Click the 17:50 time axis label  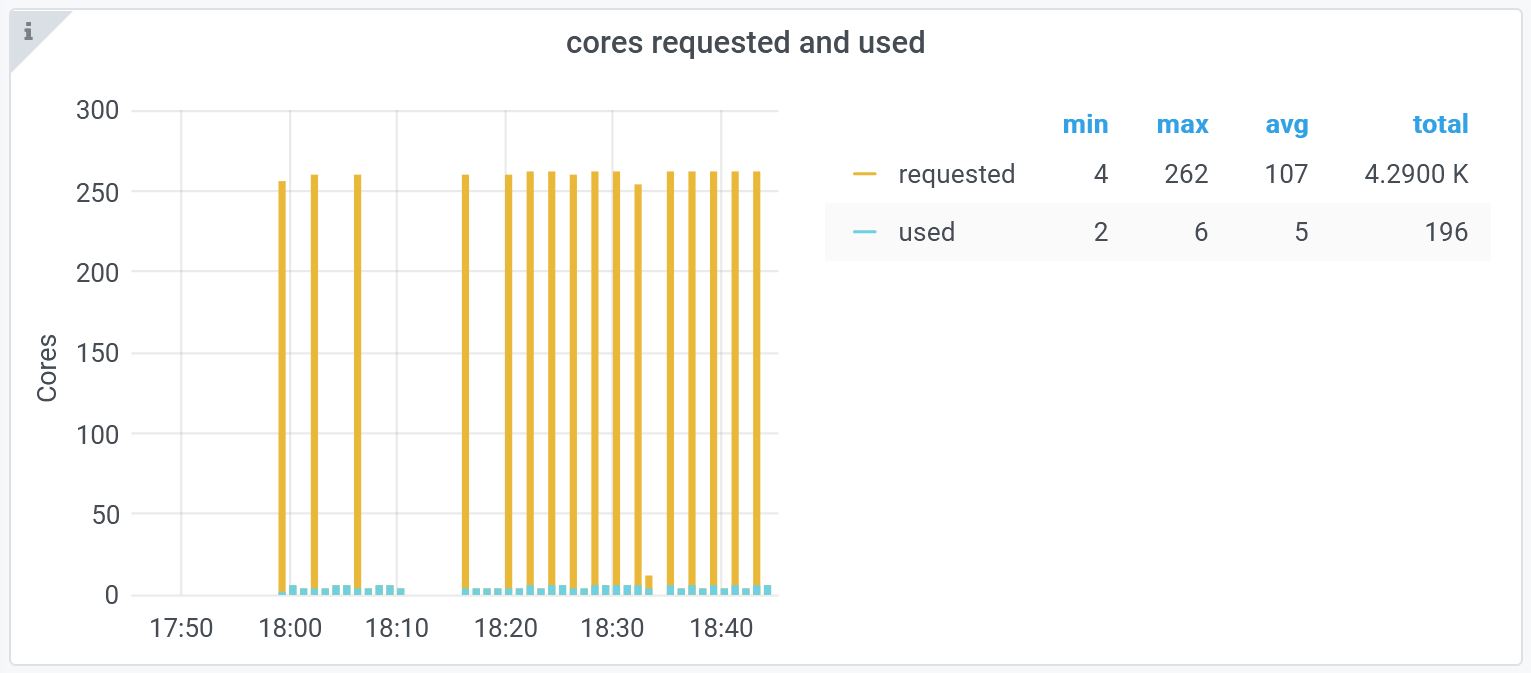click(181, 629)
